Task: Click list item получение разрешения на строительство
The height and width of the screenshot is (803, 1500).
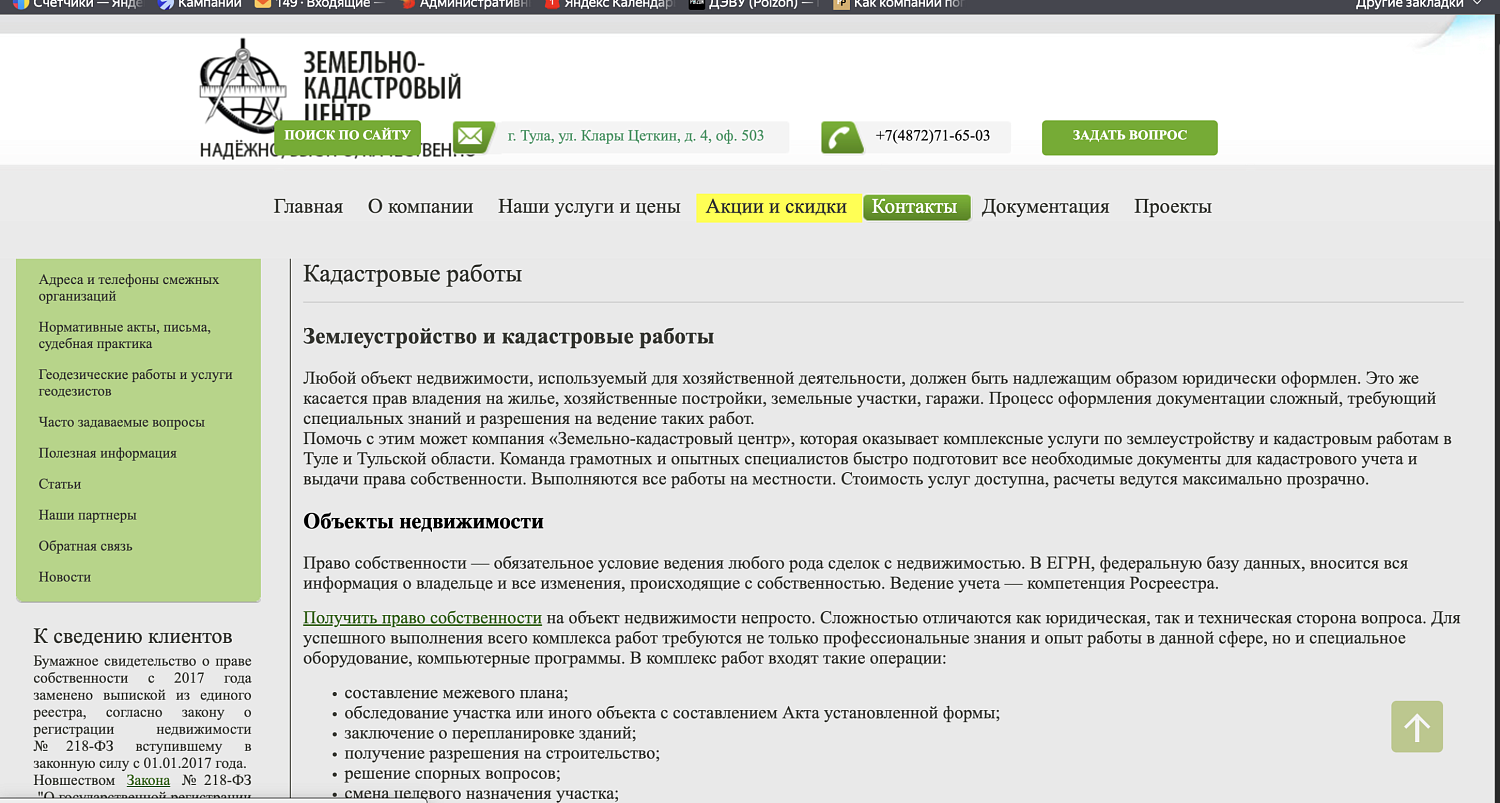Action: (502, 753)
